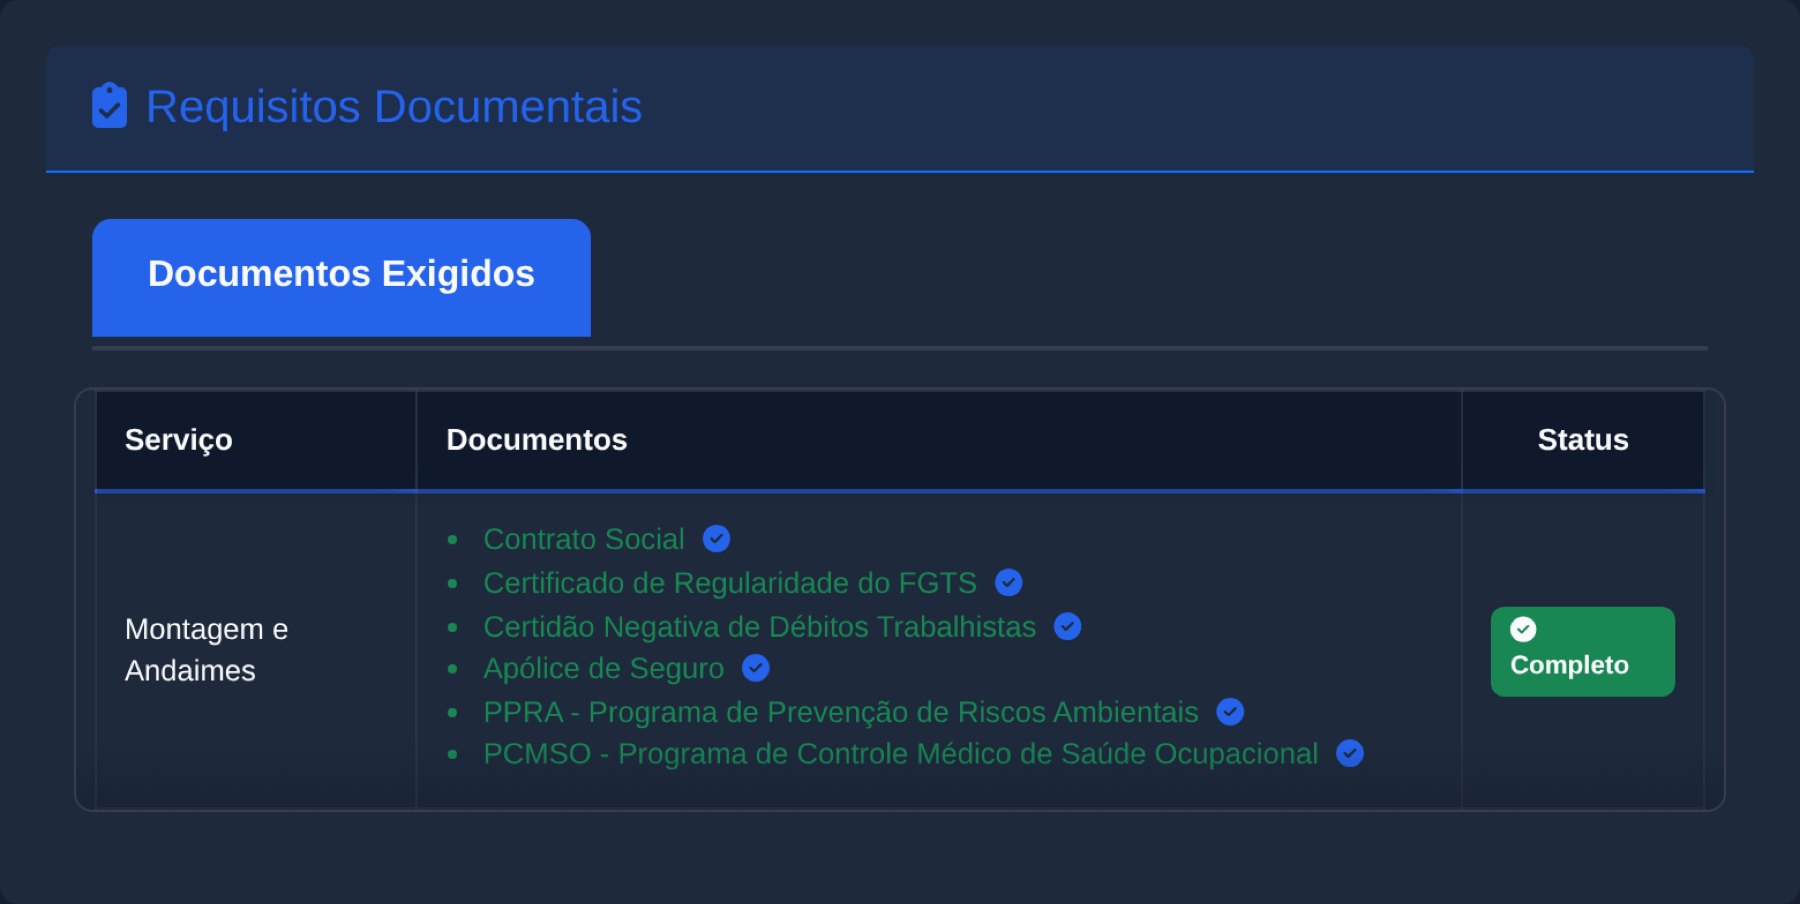Click the PCMSO - Programa de Controle Médico text
This screenshot has width=1800, height=904.
pos(901,753)
